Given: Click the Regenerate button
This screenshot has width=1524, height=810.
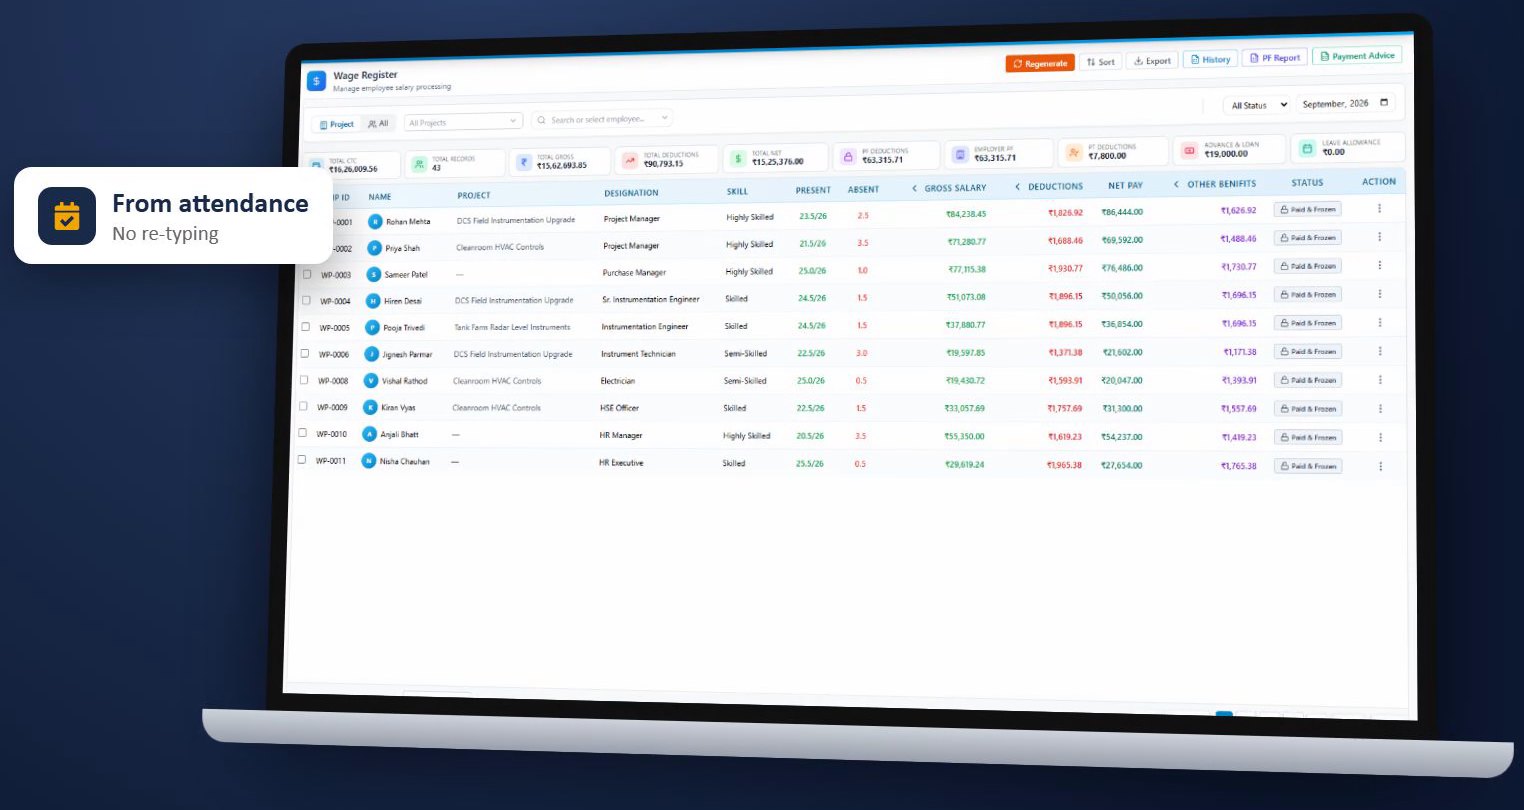Looking at the screenshot, I should click(1040, 63).
